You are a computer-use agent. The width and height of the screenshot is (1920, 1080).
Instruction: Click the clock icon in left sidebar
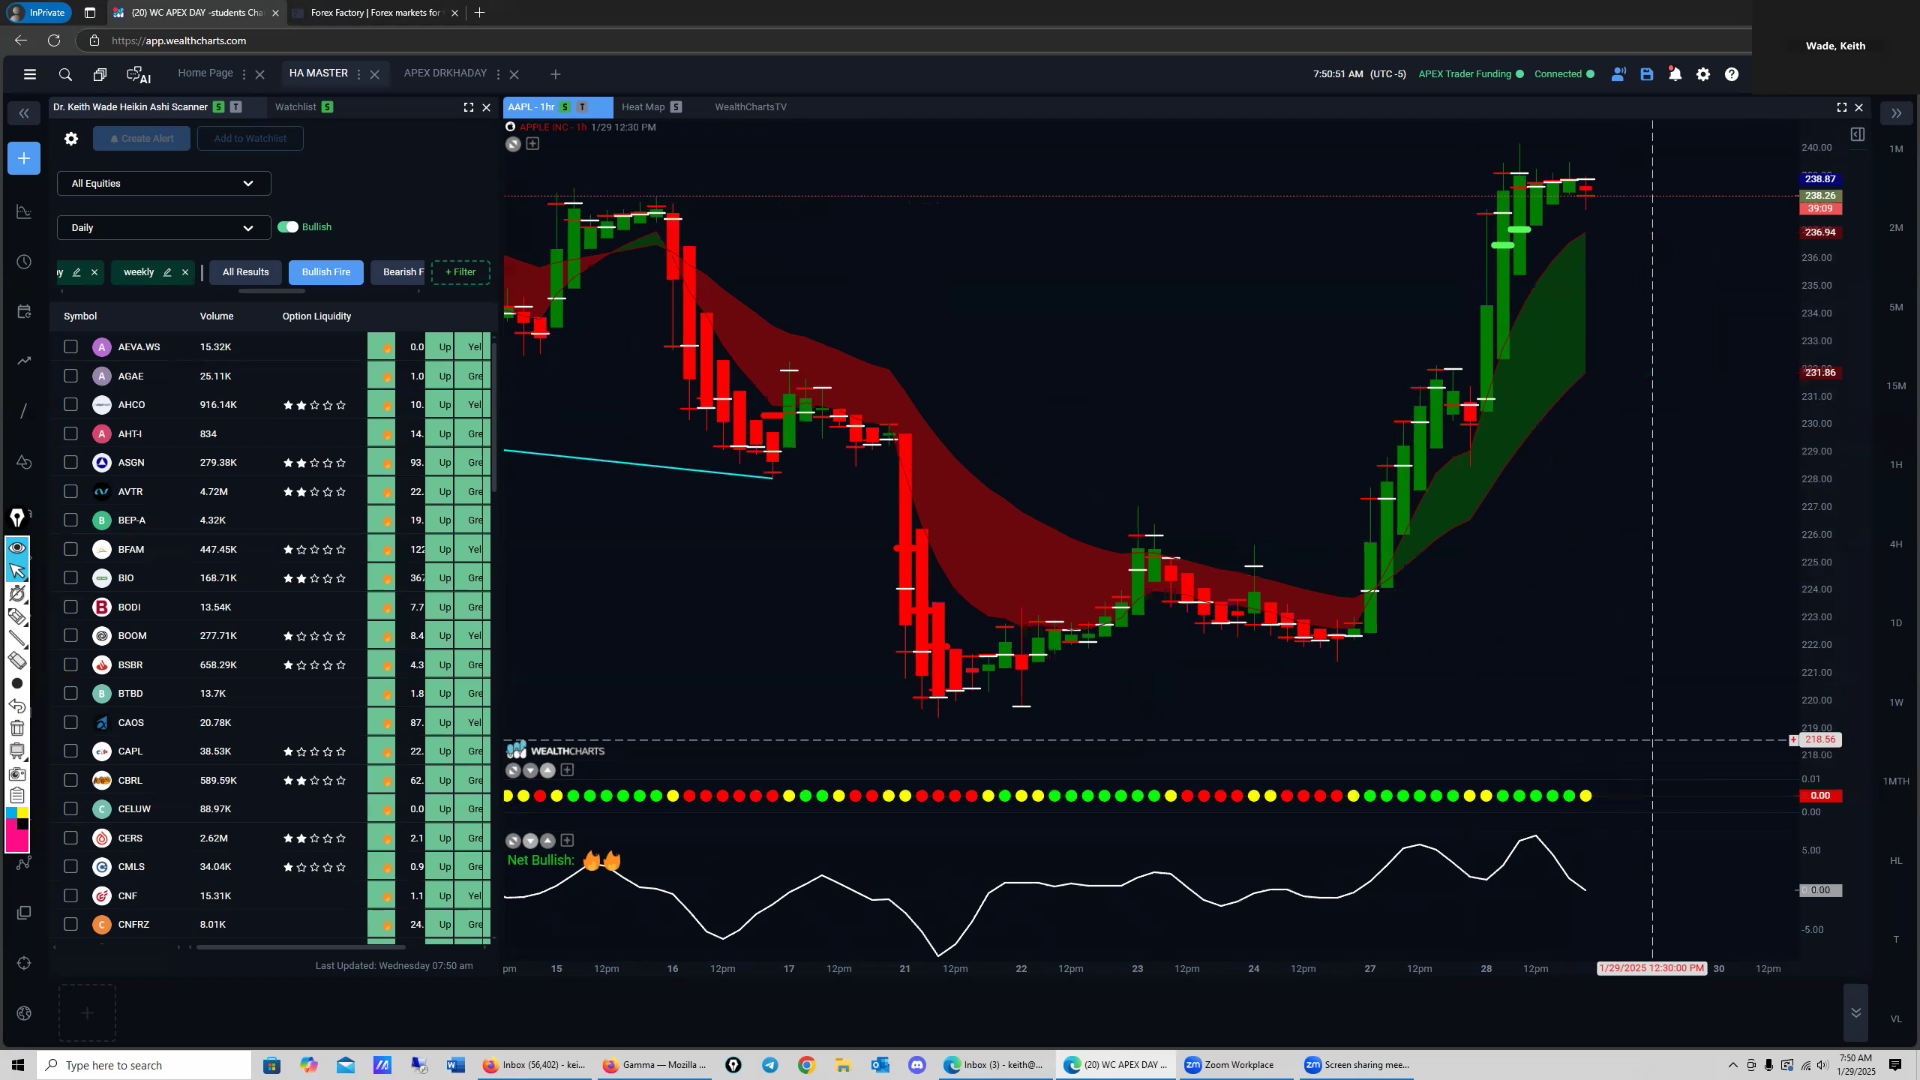tap(24, 262)
